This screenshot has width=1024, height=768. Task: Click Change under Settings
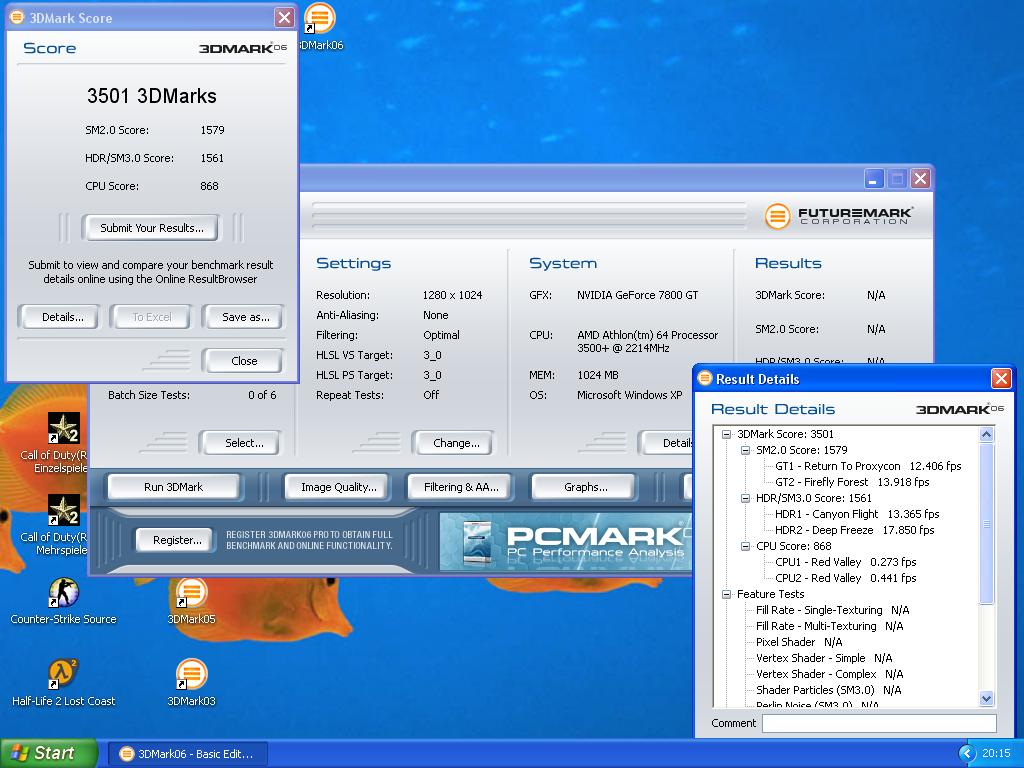(453, 443)
